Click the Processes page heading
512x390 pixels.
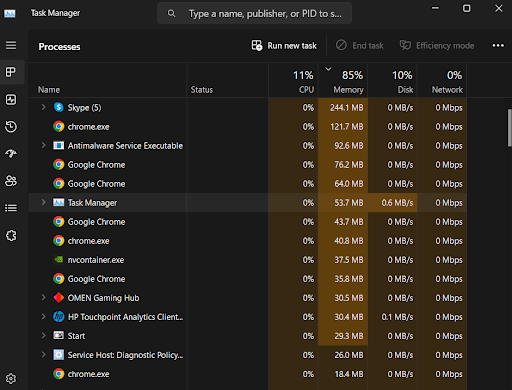(59, 46)
